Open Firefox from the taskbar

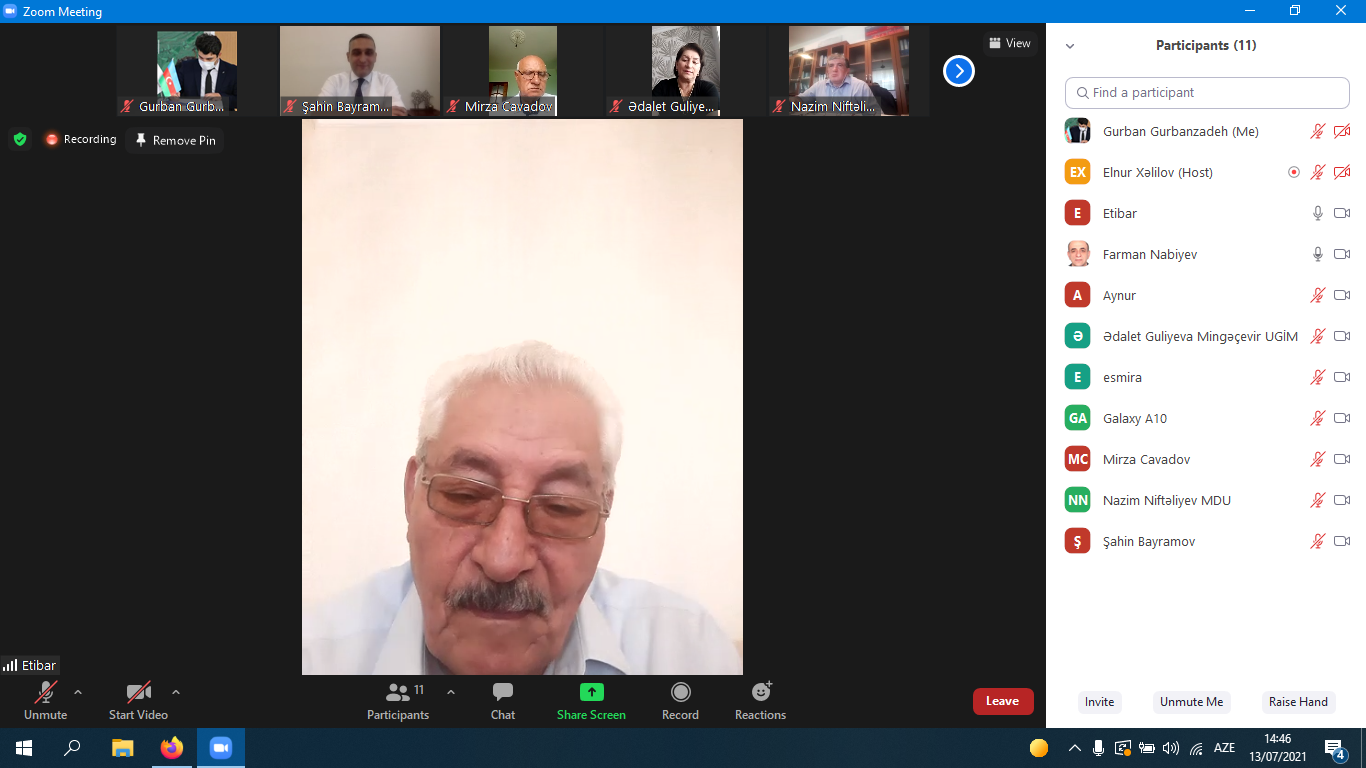click(x=172, y=748)
